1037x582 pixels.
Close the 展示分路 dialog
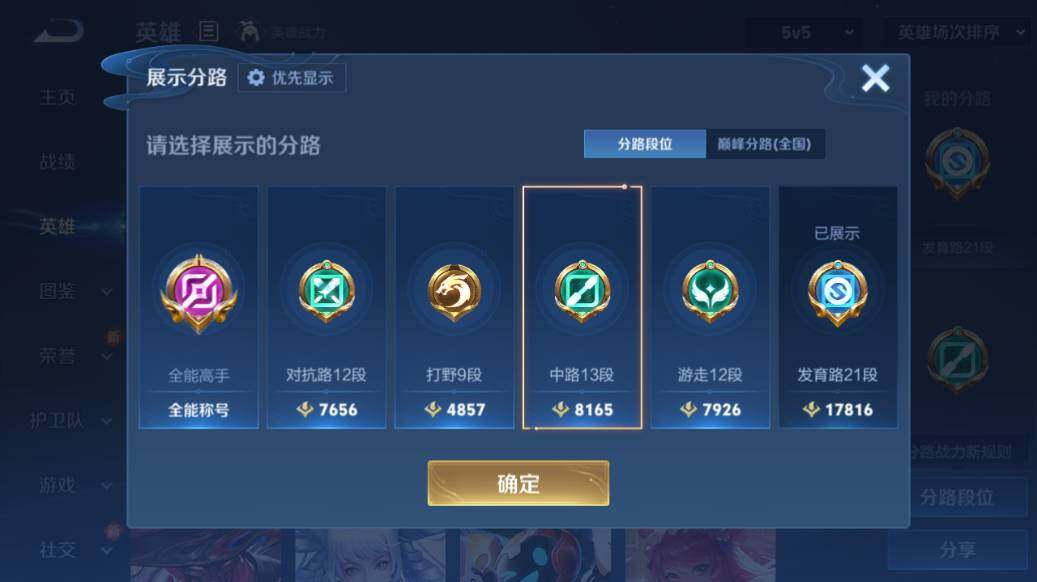[x=875, y=78]
